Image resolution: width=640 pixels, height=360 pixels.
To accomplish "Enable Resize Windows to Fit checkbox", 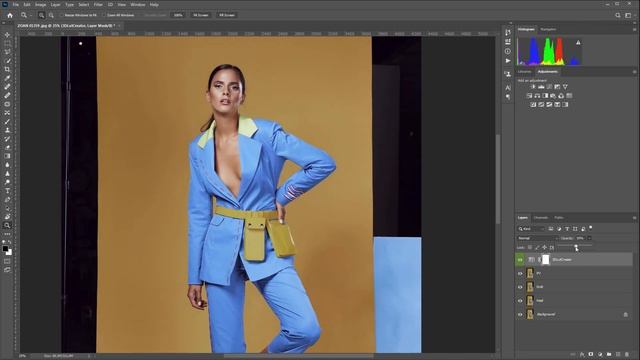I will pyautogui.click(x=62, y=15).
